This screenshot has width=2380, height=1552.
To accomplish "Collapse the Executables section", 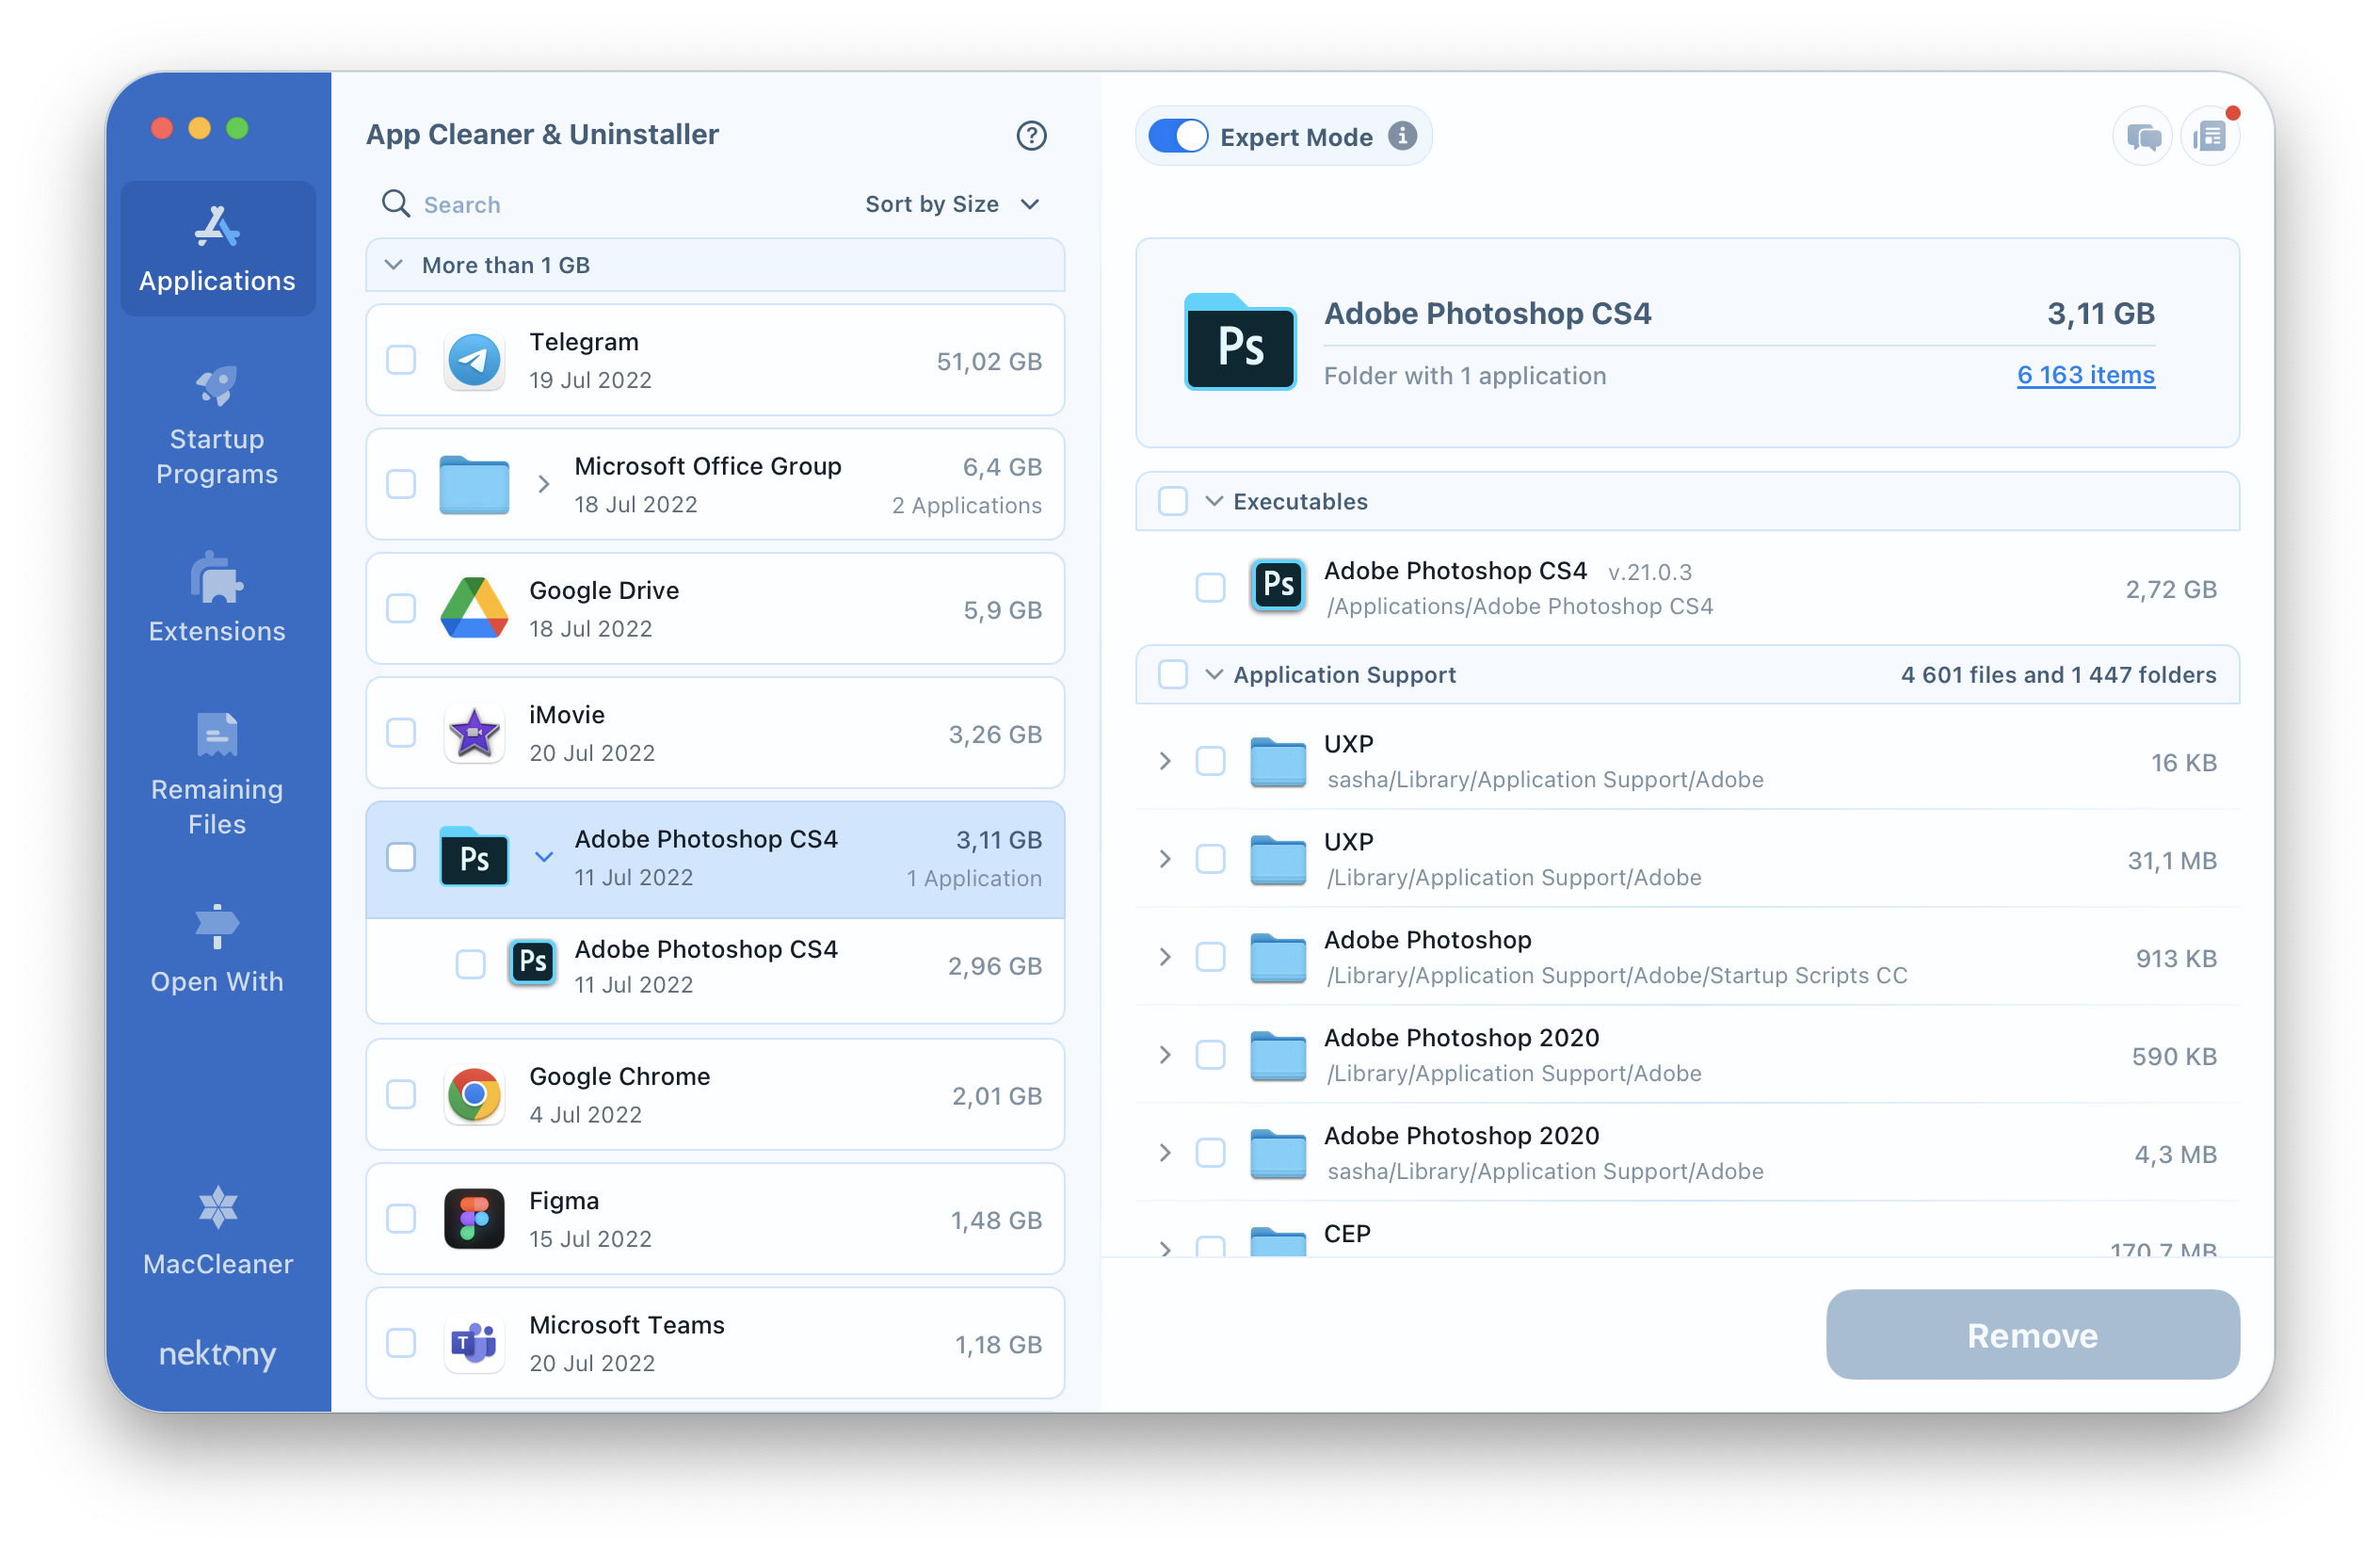I will pos(1213,502).
